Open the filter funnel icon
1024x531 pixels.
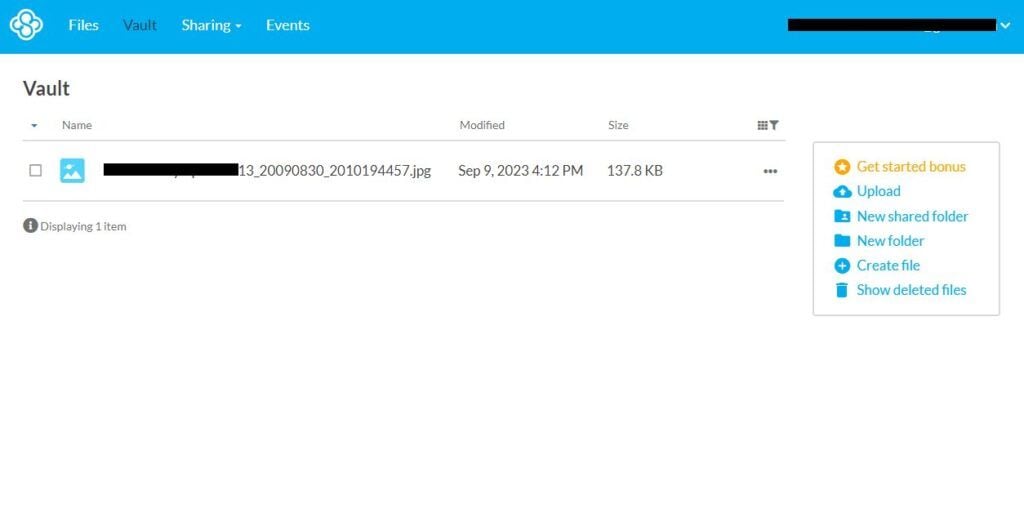coord(774,125)
